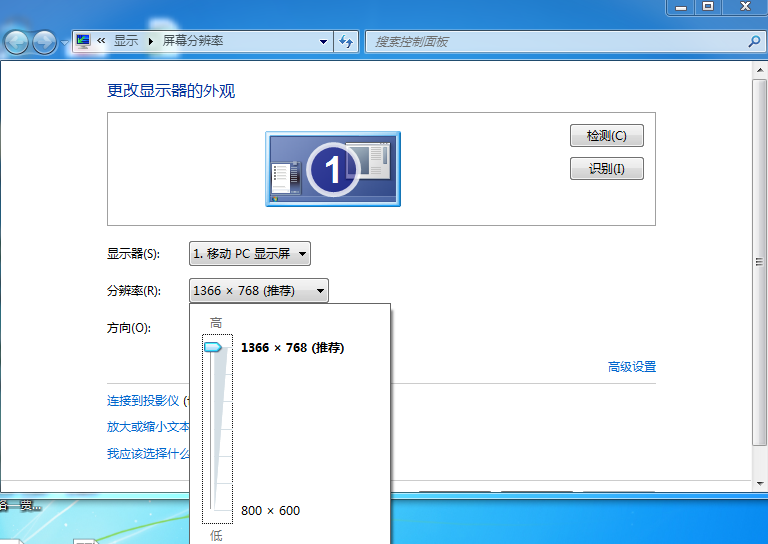Open the 放大或缩小文本 link

click(x=148, y=426)
